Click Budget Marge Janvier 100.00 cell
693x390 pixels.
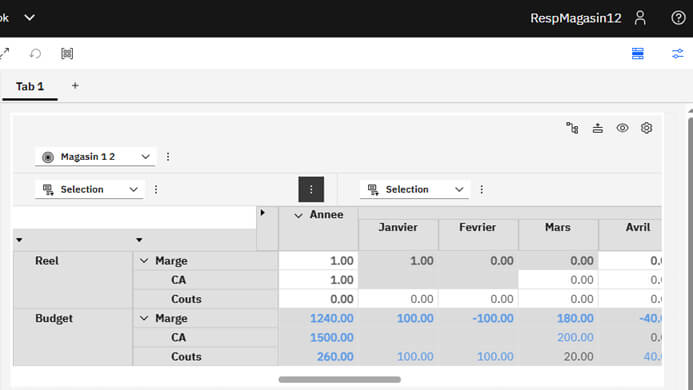398,318
